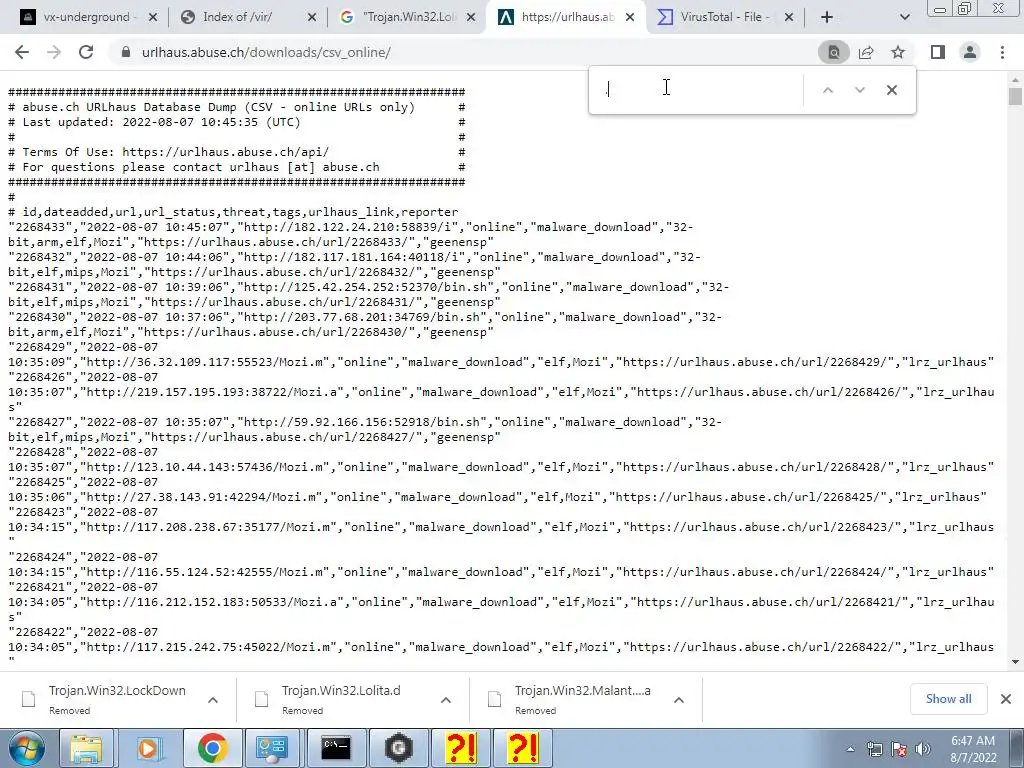
Task: Click the text 'http://182.122.24.210:58839/i'
Action: coord(347,227)
